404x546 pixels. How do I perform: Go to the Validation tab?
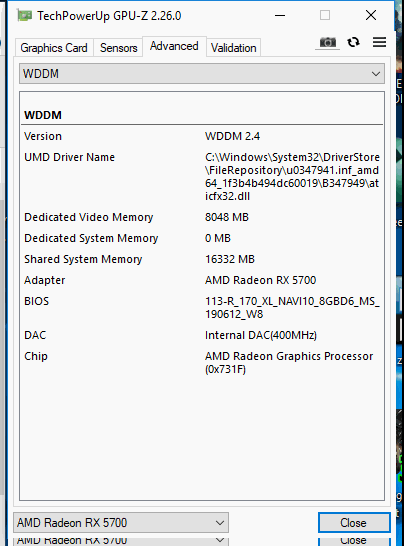coord(234,48)
